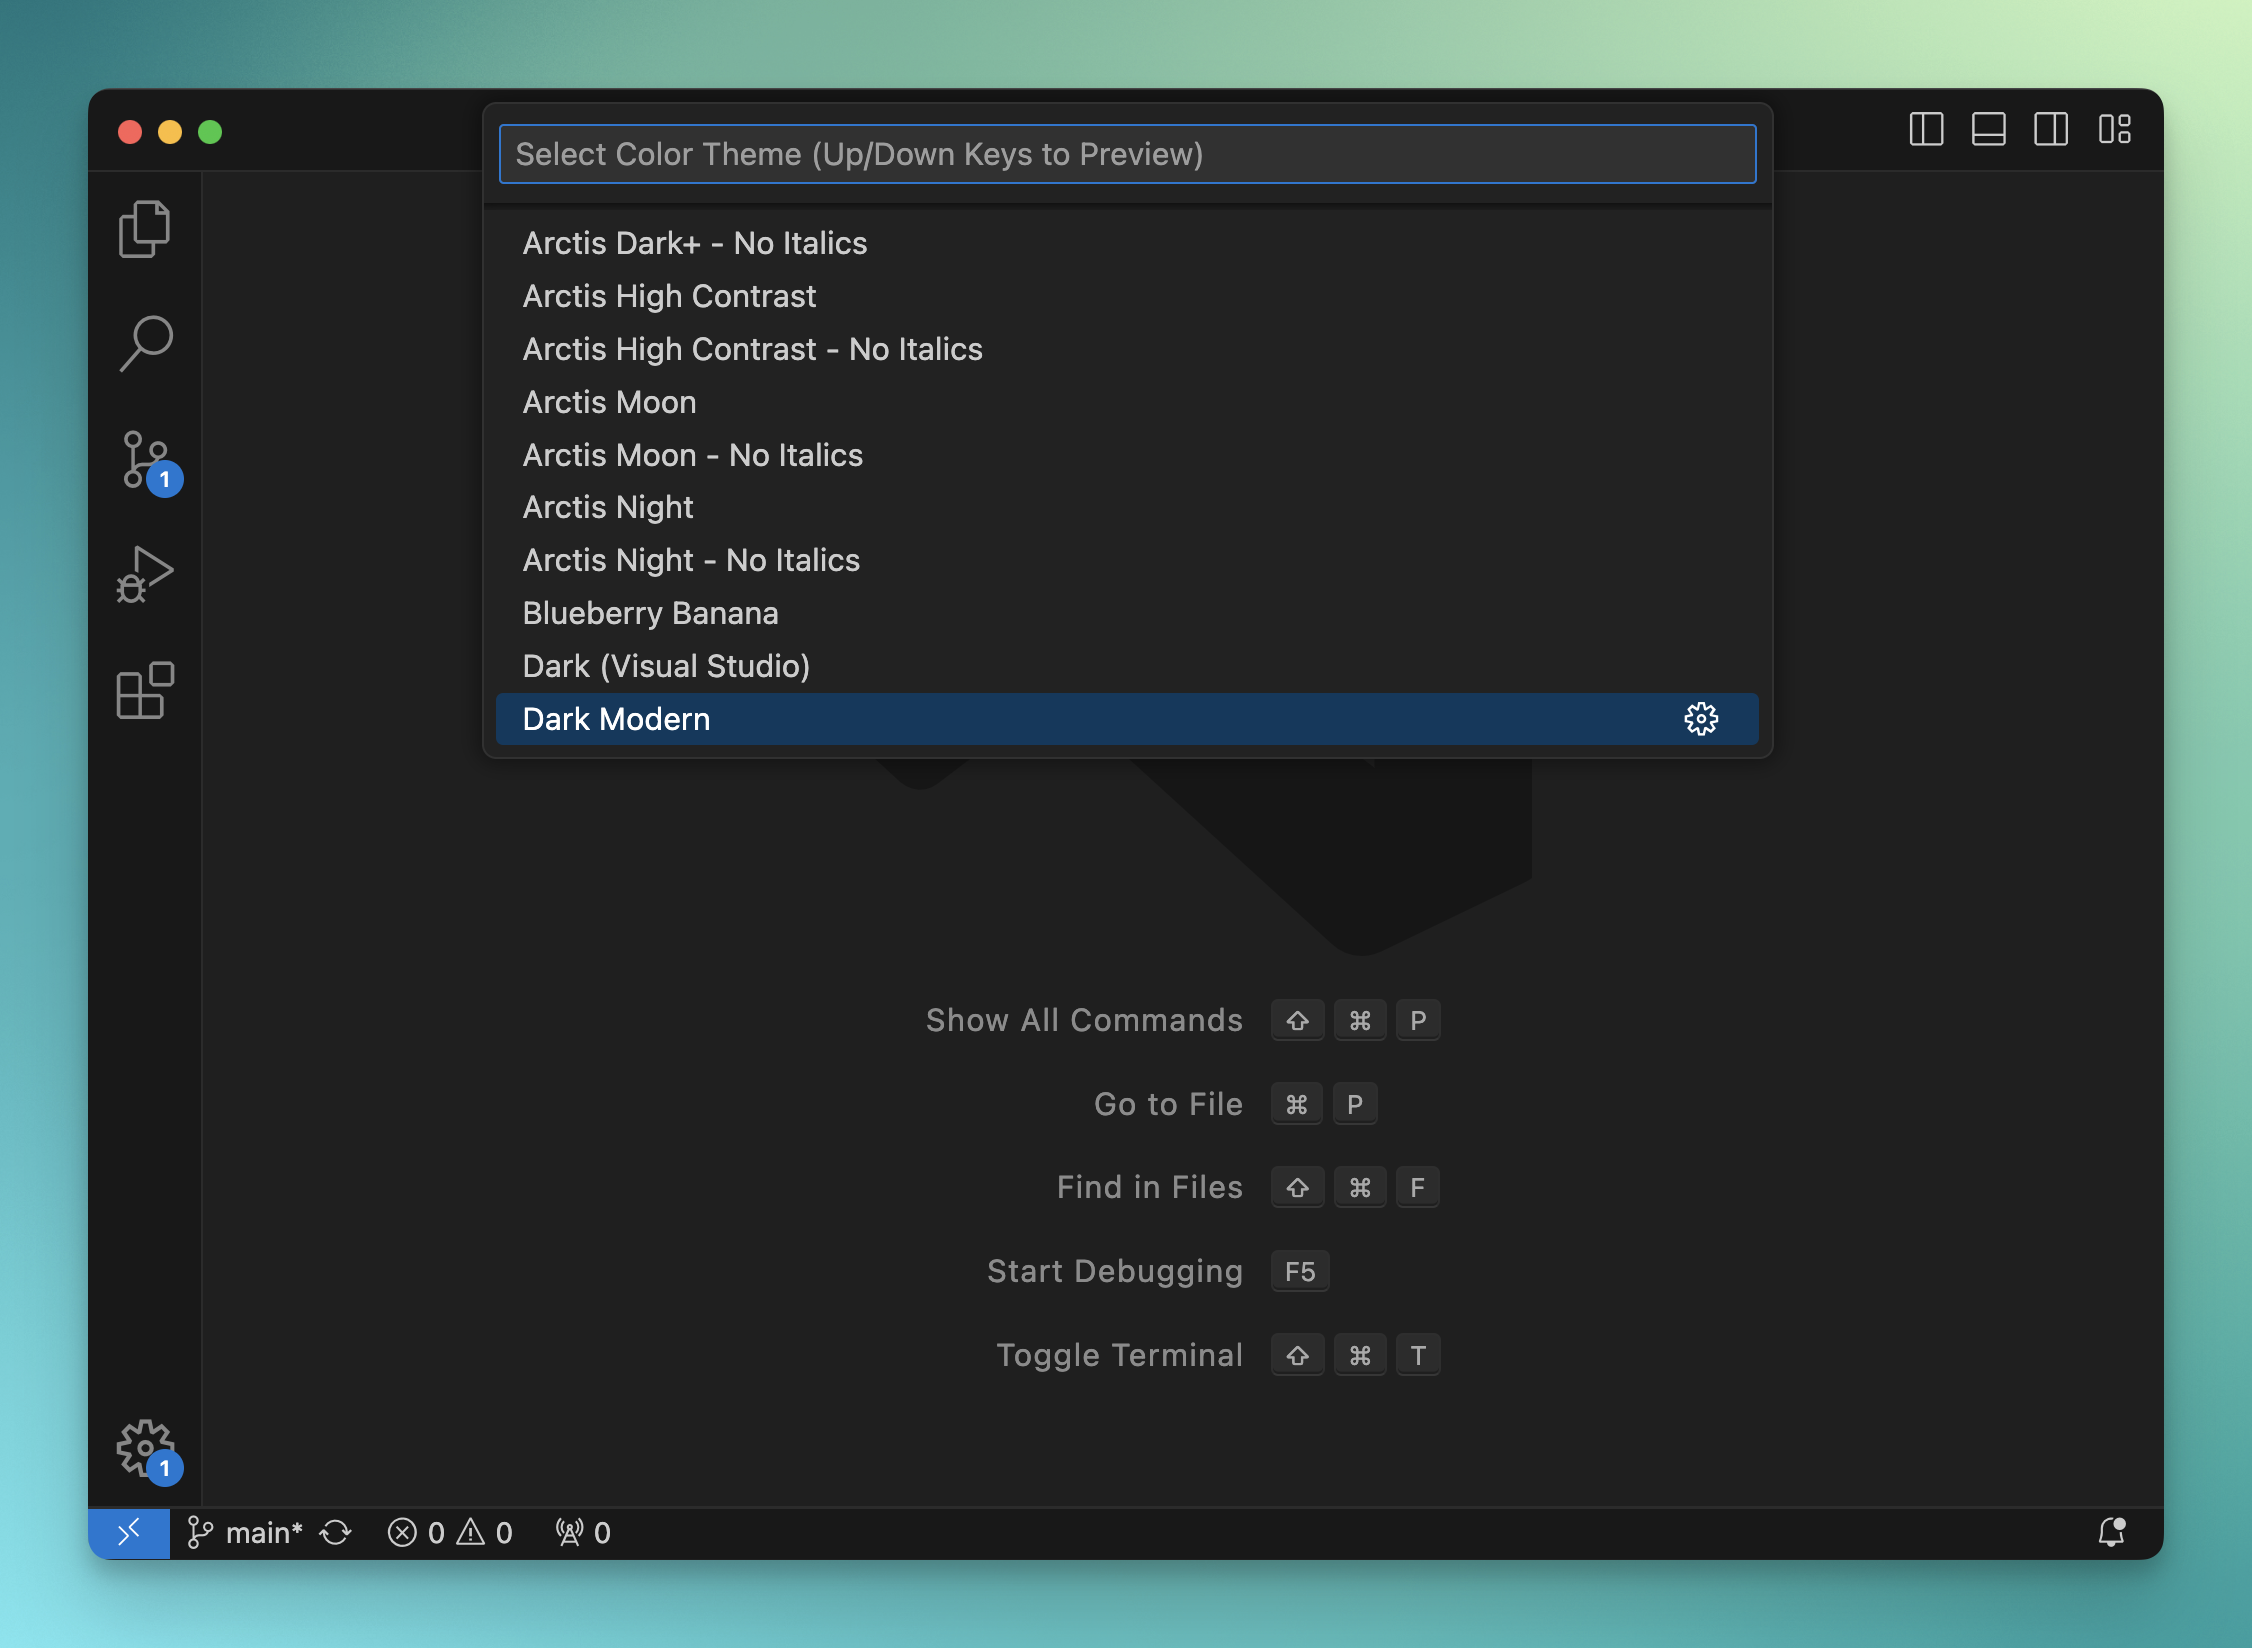Viewport: 2252px width, 1648px height.
Task: Click the synchronize changes status icon
Action: click(x=336, y=1533)
